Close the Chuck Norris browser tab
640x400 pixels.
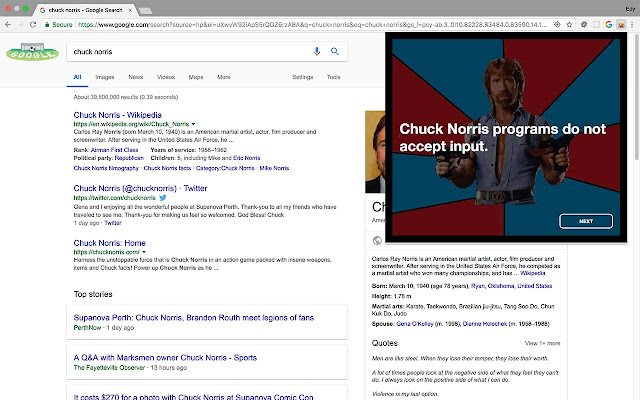click(x=130, y=10)
